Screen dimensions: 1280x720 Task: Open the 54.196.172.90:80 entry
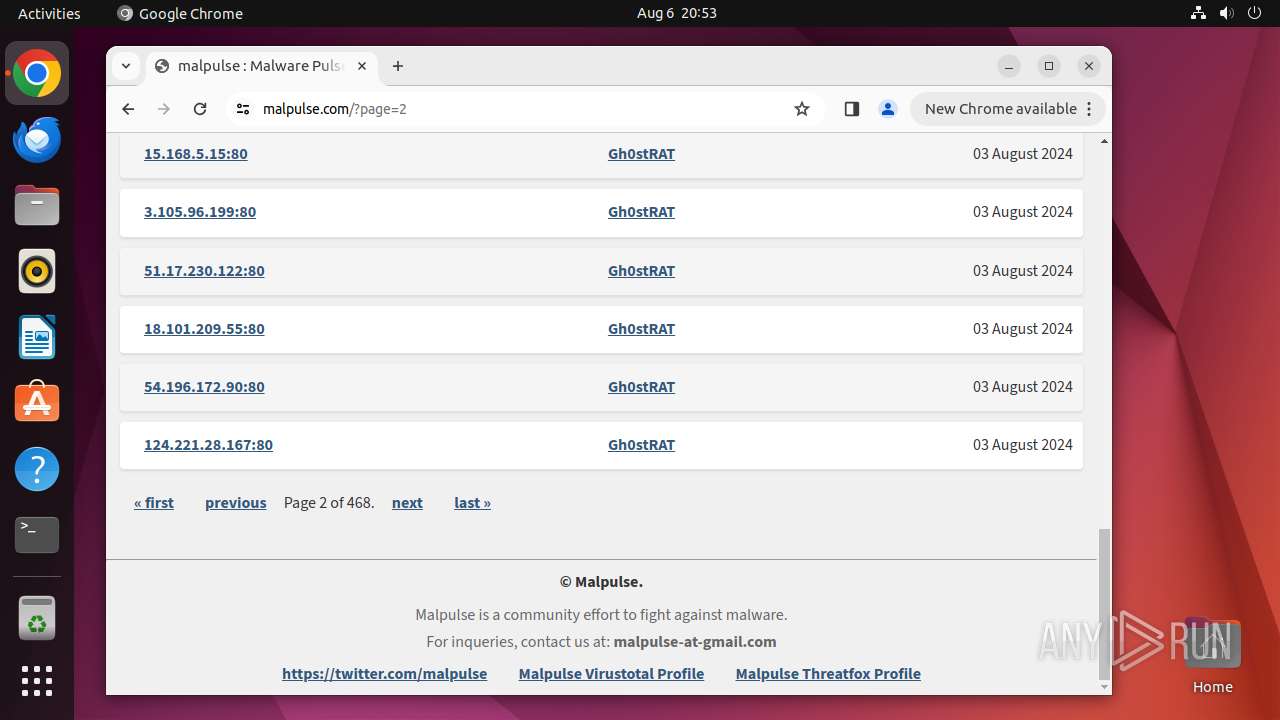coord(204,387)
